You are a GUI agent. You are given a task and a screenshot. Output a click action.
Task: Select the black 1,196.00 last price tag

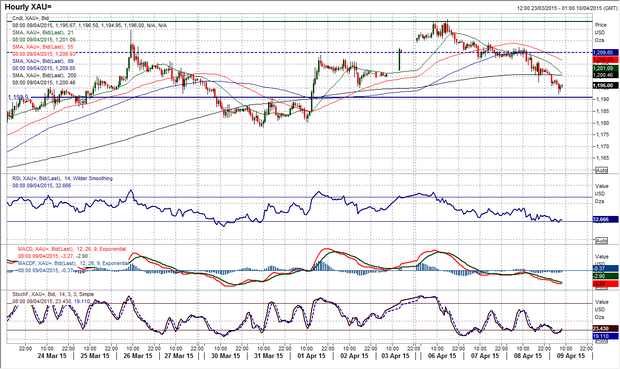pyautogui.click(x=605, y=85)
